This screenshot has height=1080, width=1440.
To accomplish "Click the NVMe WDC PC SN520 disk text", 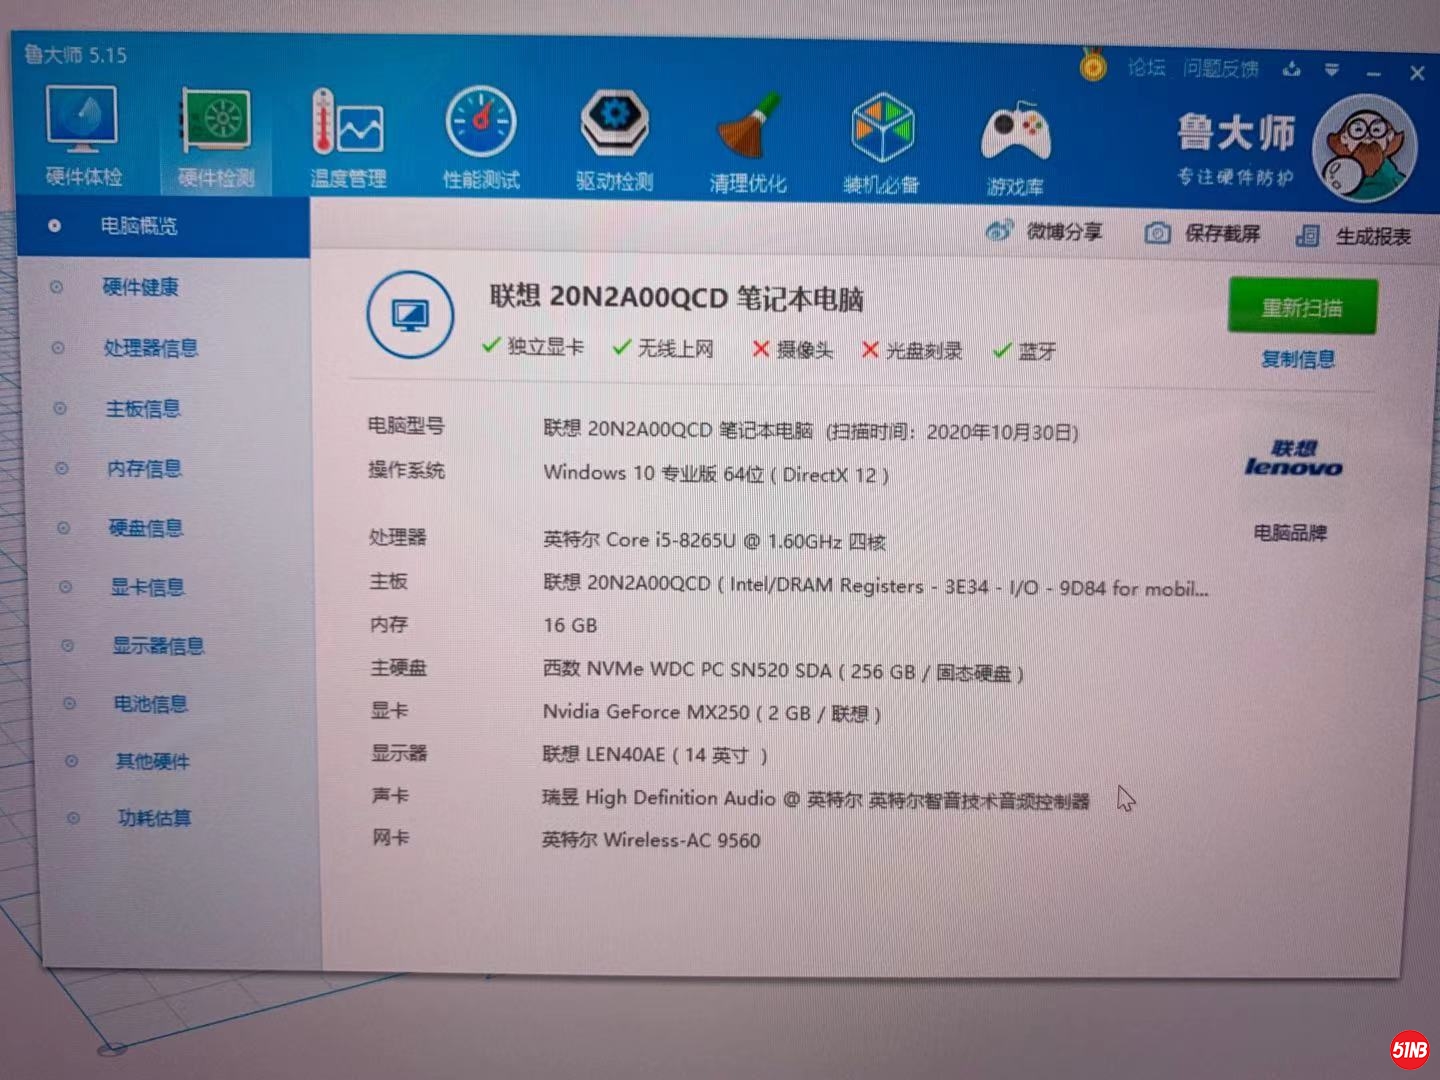I will 783,671.
